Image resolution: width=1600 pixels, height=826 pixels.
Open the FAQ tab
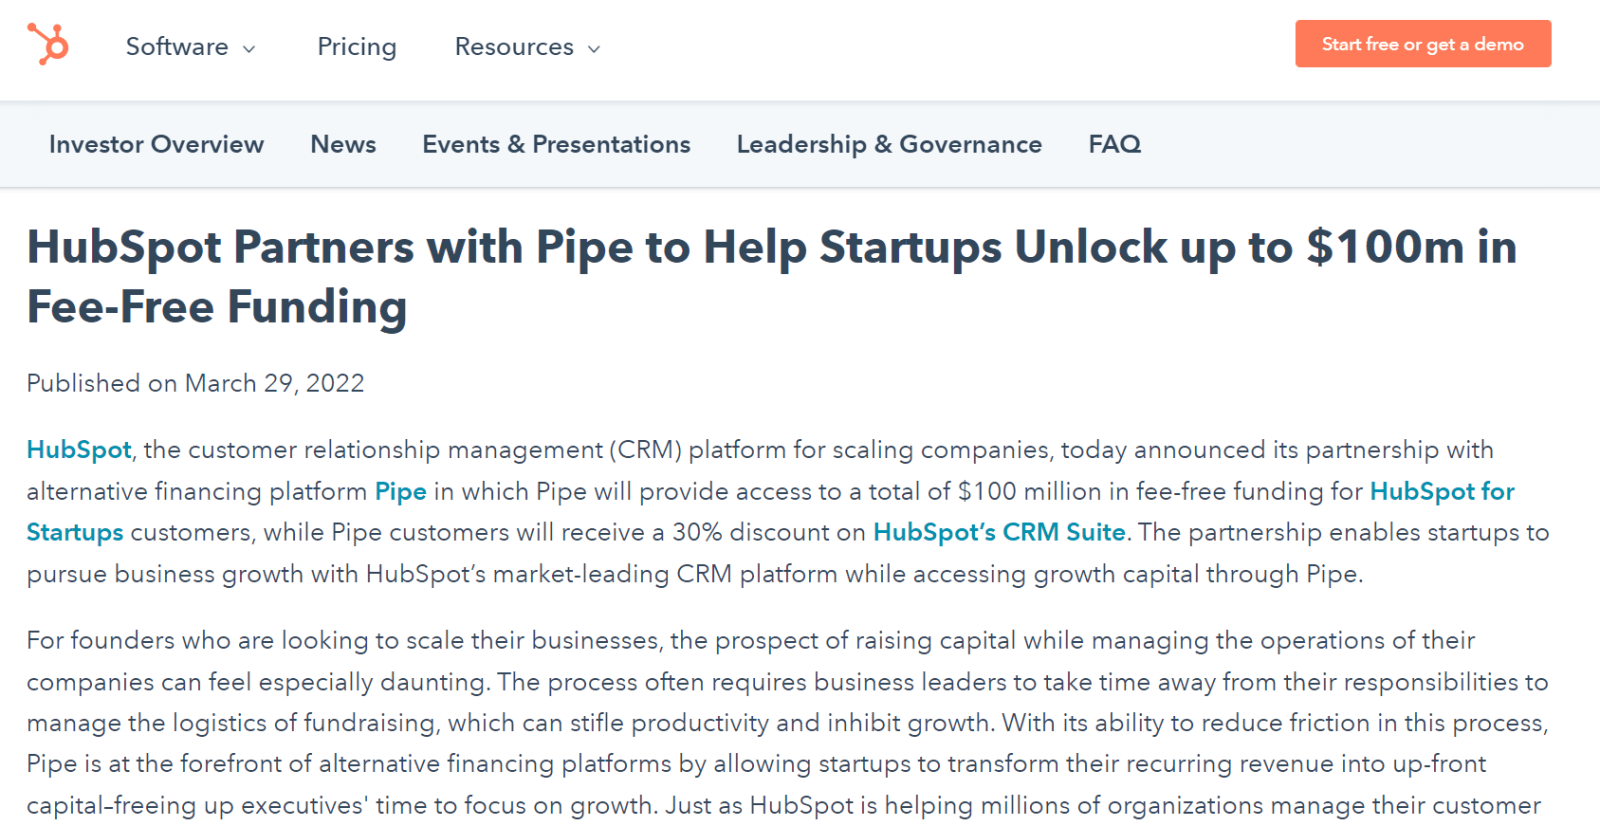coord(1114,144)
